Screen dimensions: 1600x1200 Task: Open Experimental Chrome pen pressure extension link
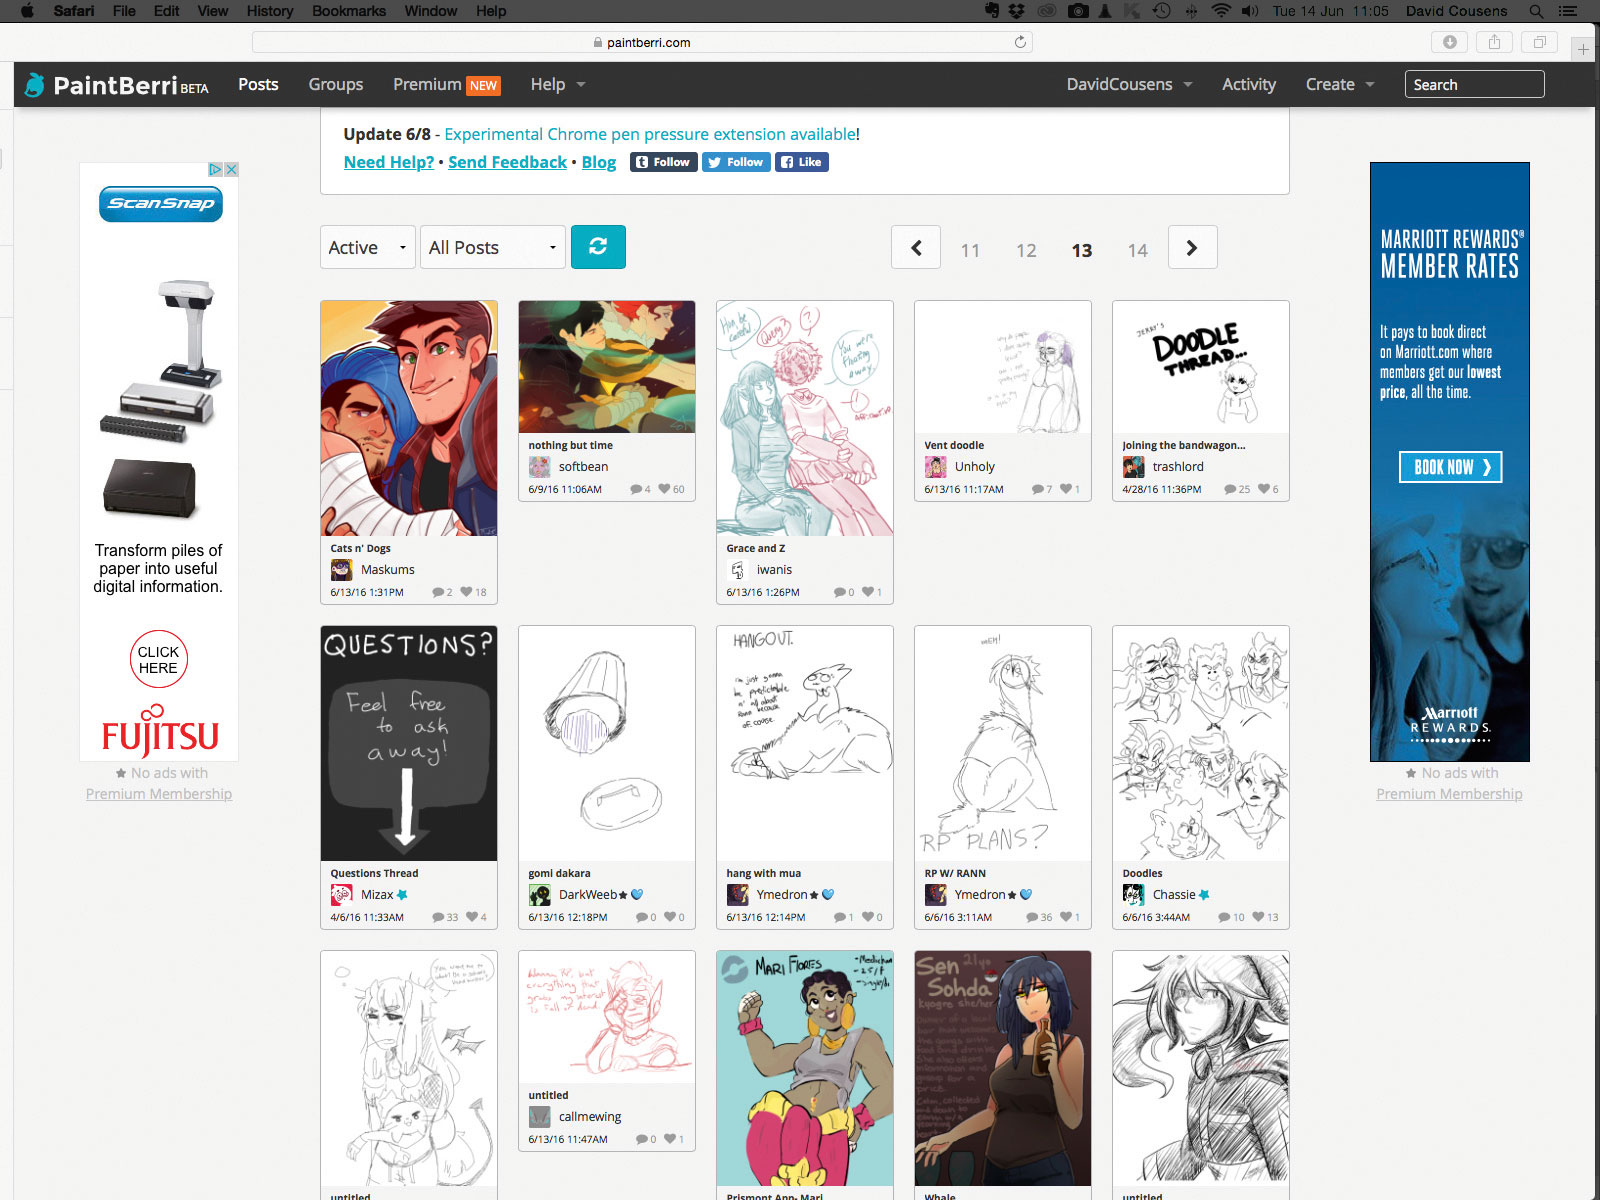(x=650, y=134)
